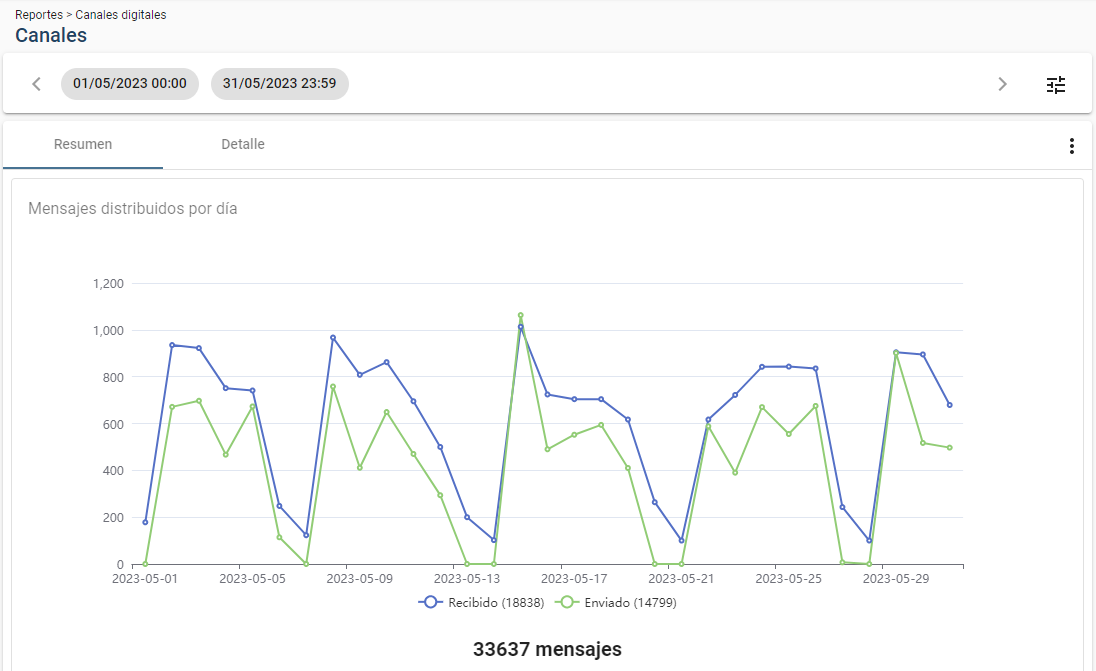Click the Canales page heading
Viewport: 1096px width, 671px height.
51,36
